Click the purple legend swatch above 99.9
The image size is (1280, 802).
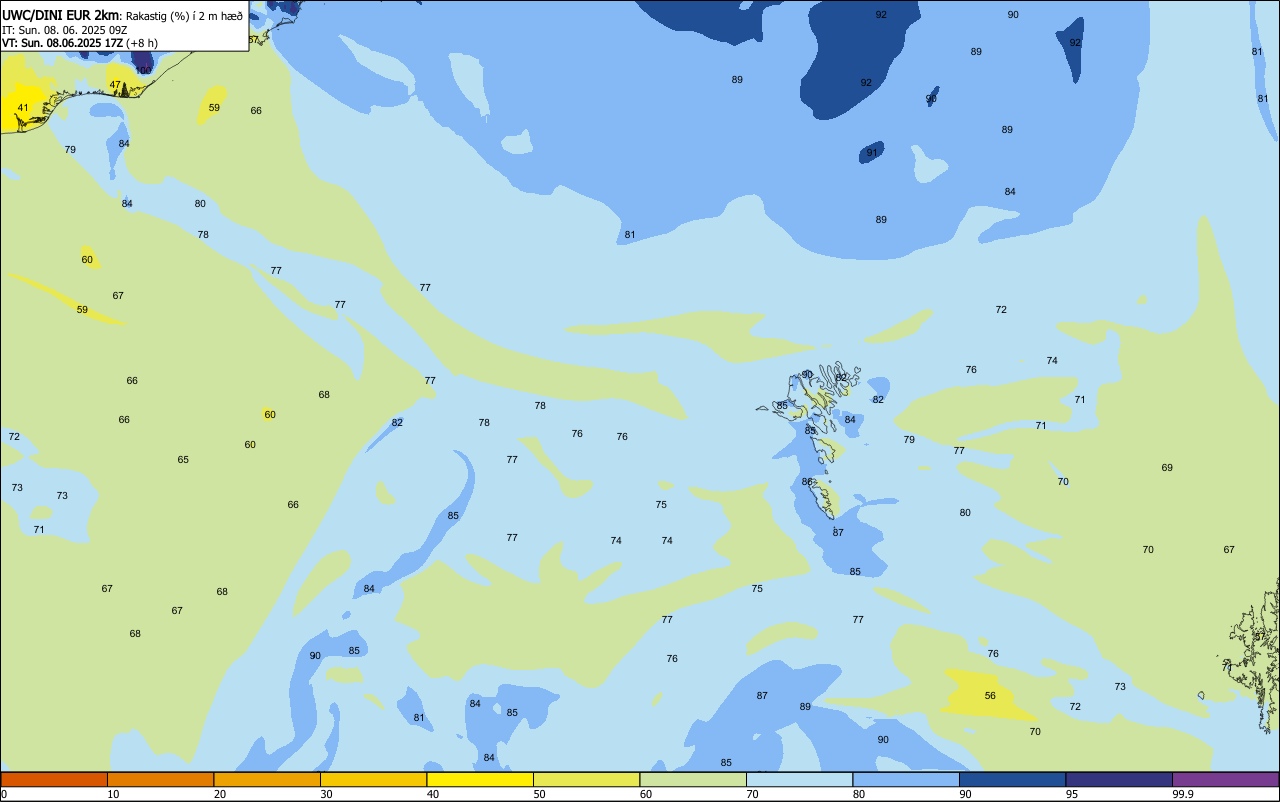pyautogui.click(x=1225, y=779)
